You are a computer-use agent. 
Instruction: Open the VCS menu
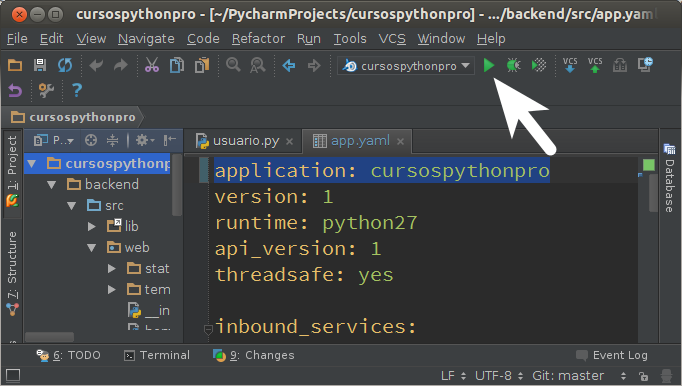point(392,39)
